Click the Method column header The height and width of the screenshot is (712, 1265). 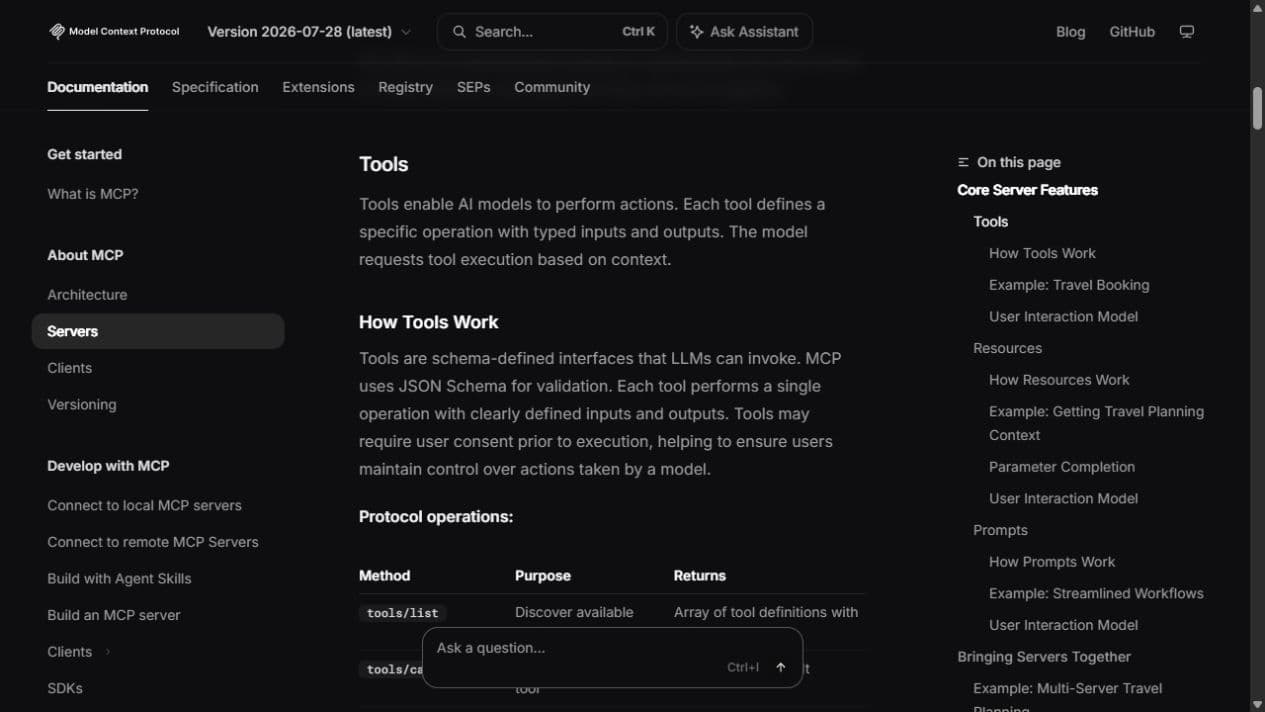384,576
